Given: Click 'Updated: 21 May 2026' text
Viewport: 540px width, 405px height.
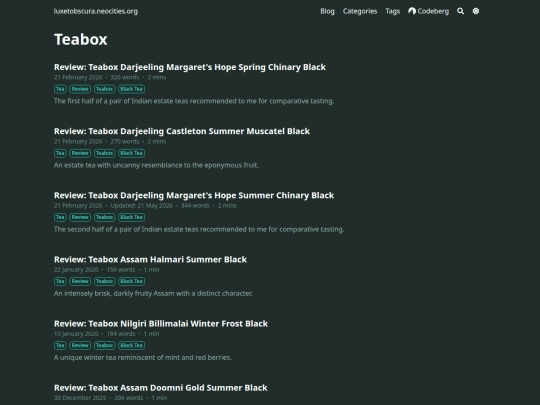Looking at the screenshot, I should click(141, 206).
